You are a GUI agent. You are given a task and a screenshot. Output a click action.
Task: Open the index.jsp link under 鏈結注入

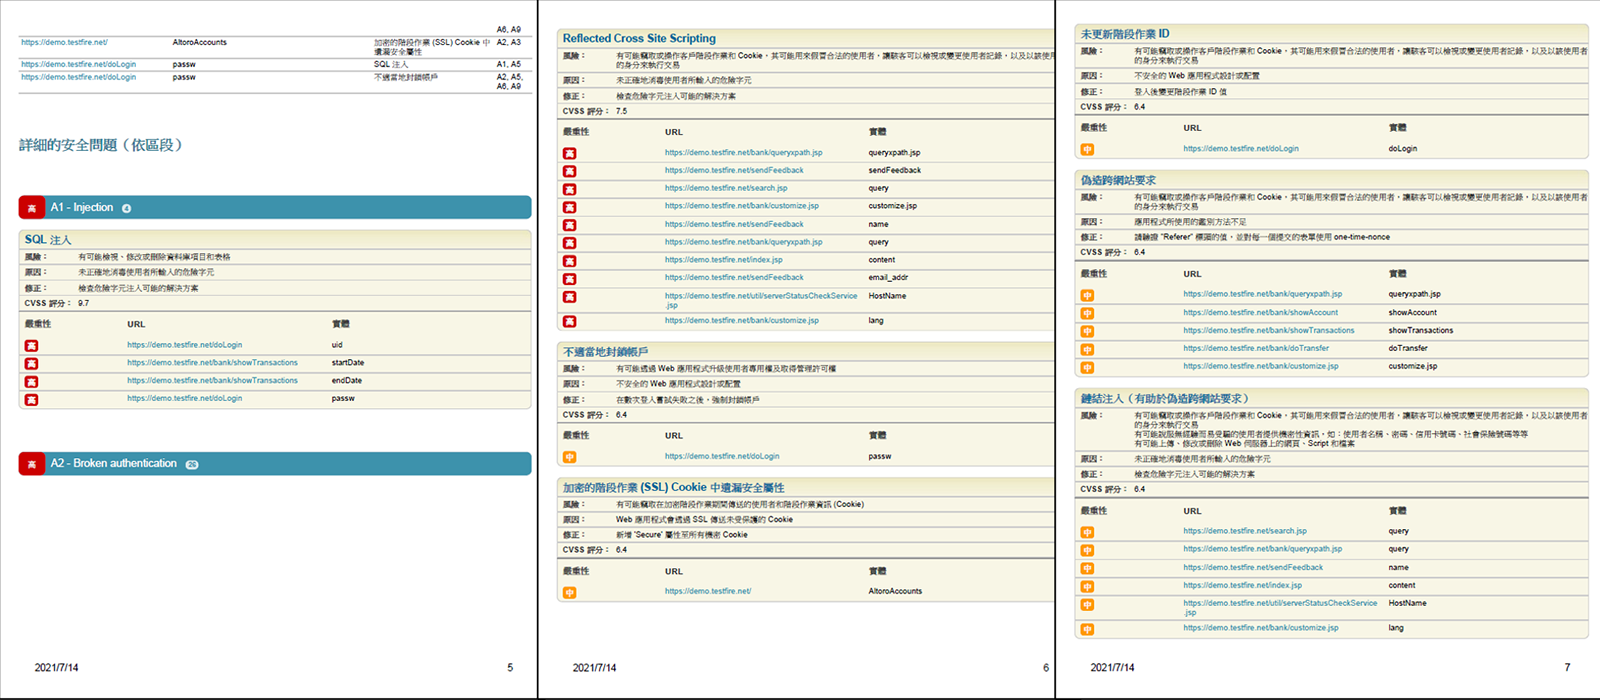[1242, 586]
